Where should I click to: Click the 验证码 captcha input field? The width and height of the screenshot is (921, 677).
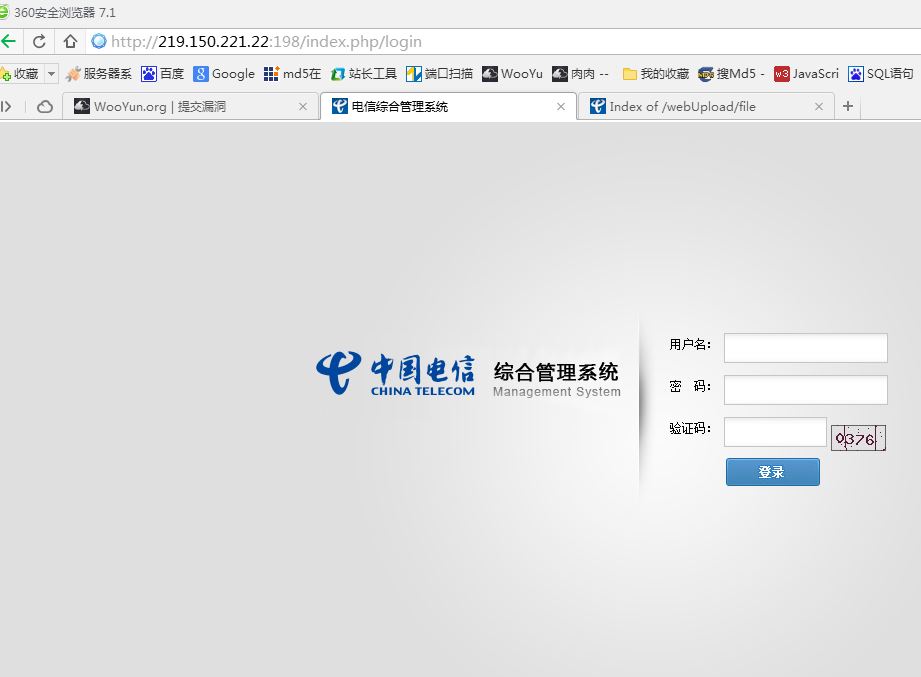(x=775, y=433)
